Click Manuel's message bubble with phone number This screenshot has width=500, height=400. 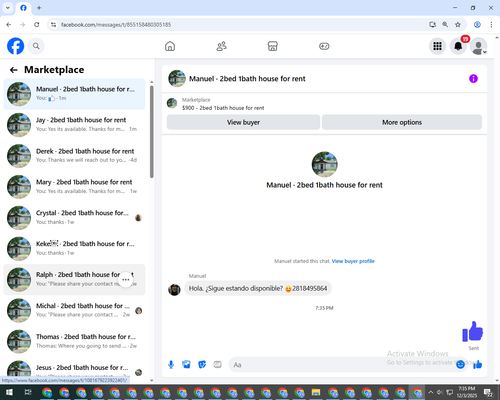[x=258, y=289]
